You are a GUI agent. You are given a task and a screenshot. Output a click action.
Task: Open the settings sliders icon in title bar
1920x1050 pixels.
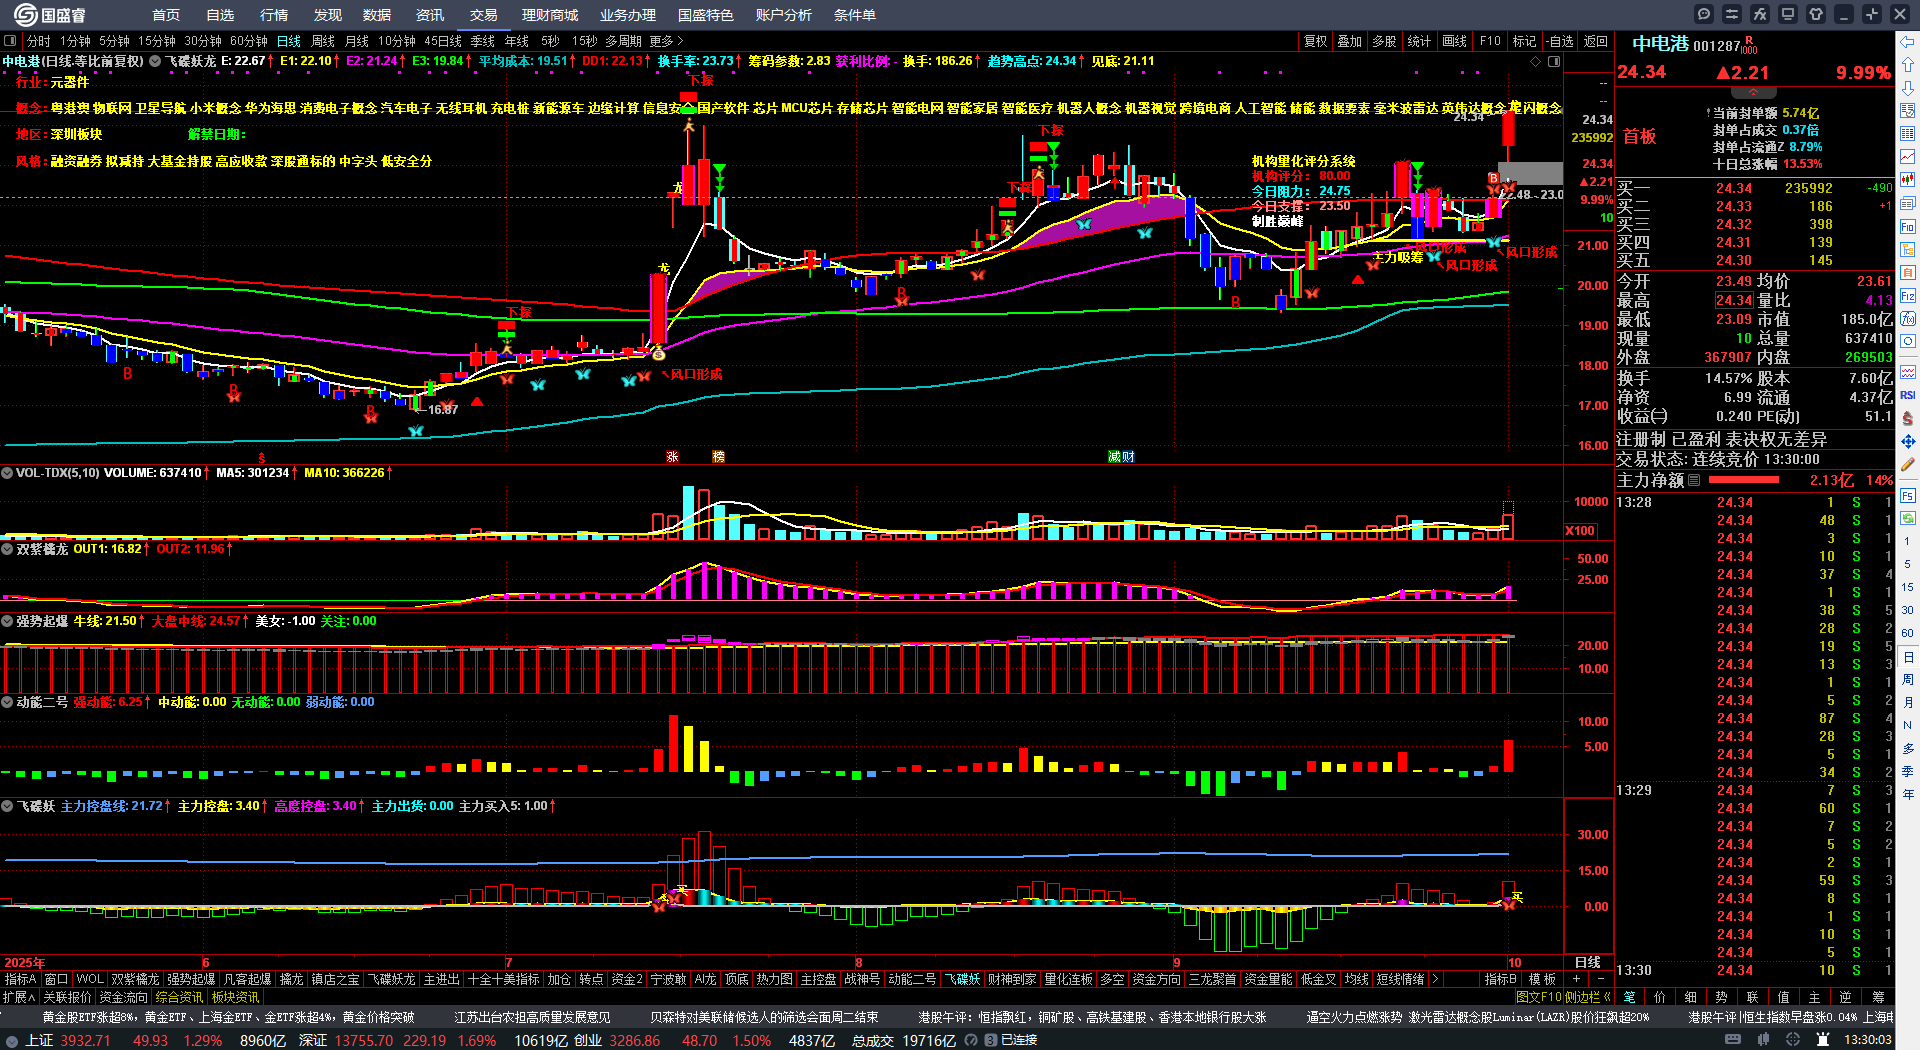pyautogui.click(x=1732, y=14)
